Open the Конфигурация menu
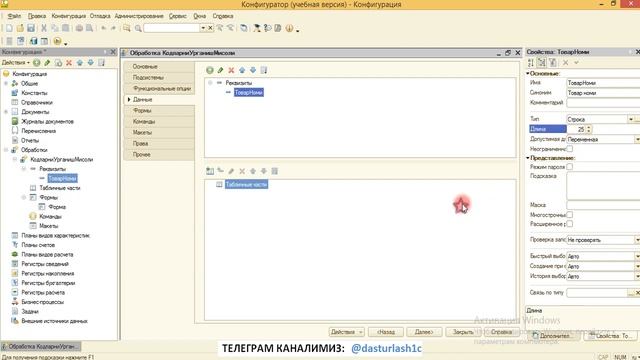Screen dimensions: 640x360 click(69, 16)
